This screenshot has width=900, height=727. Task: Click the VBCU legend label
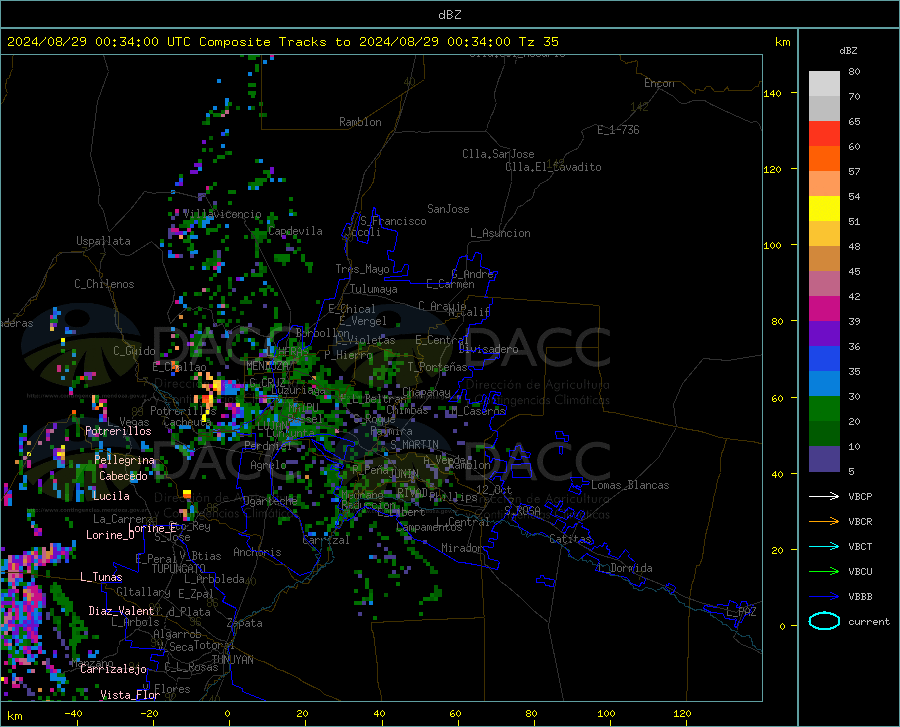pos(860,572)
